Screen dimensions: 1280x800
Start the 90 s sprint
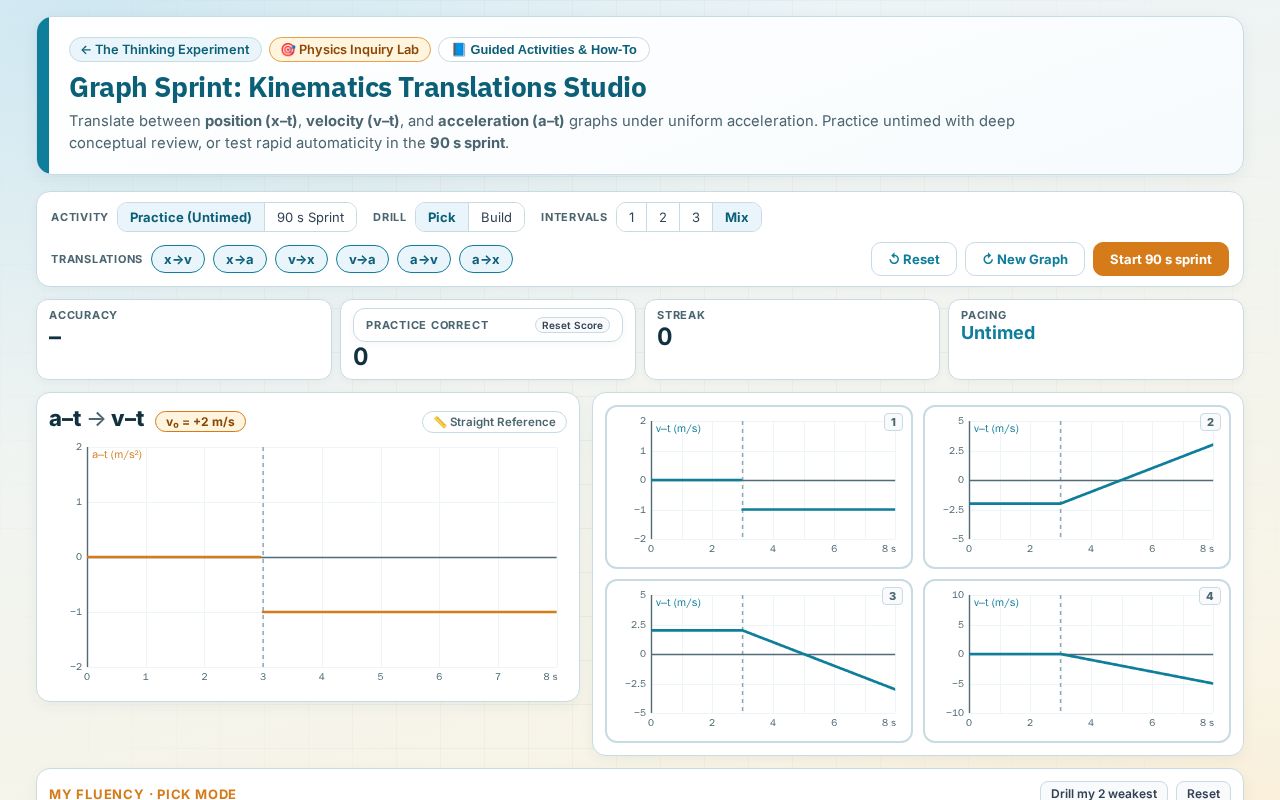pos(1161,259)
